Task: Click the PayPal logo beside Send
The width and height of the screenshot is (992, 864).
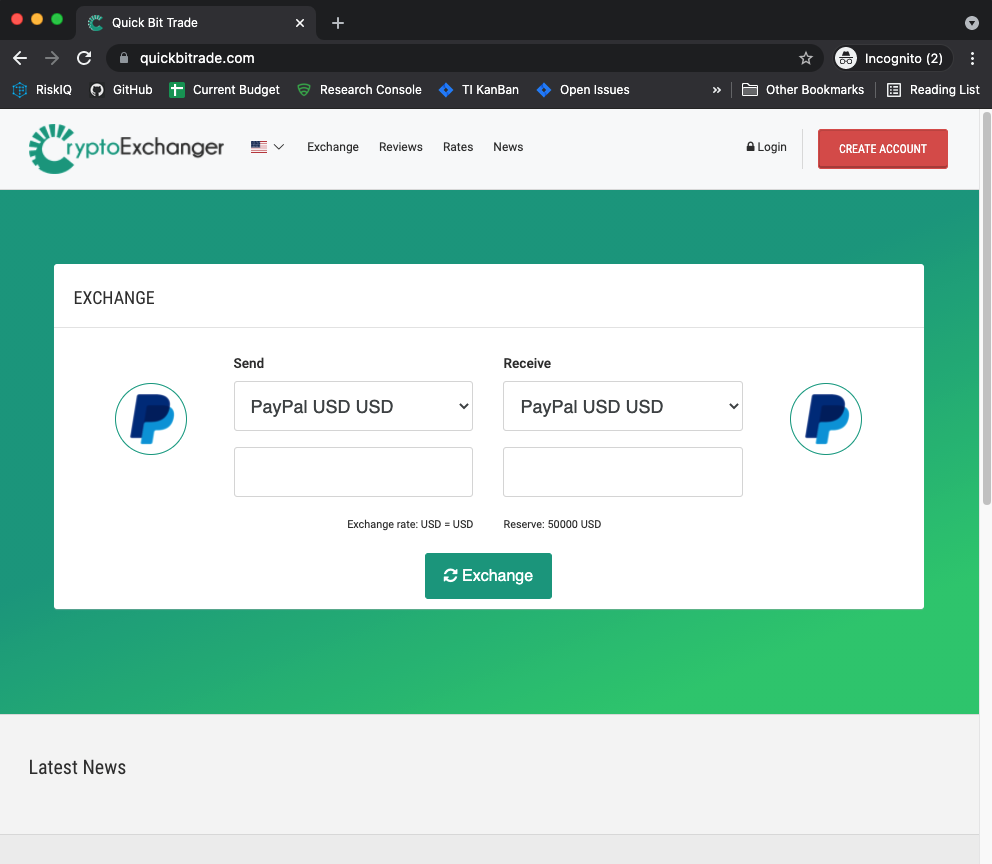Action: coord(151,419)
